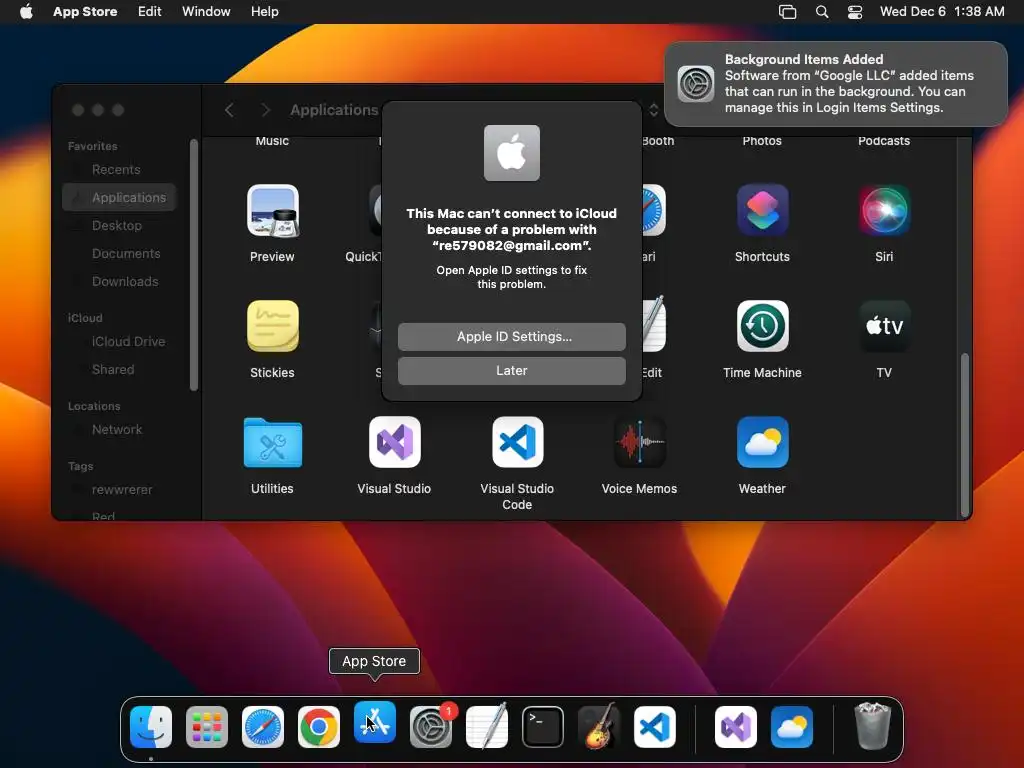Select Visual Studio Code app in Finder

[517, 442]
